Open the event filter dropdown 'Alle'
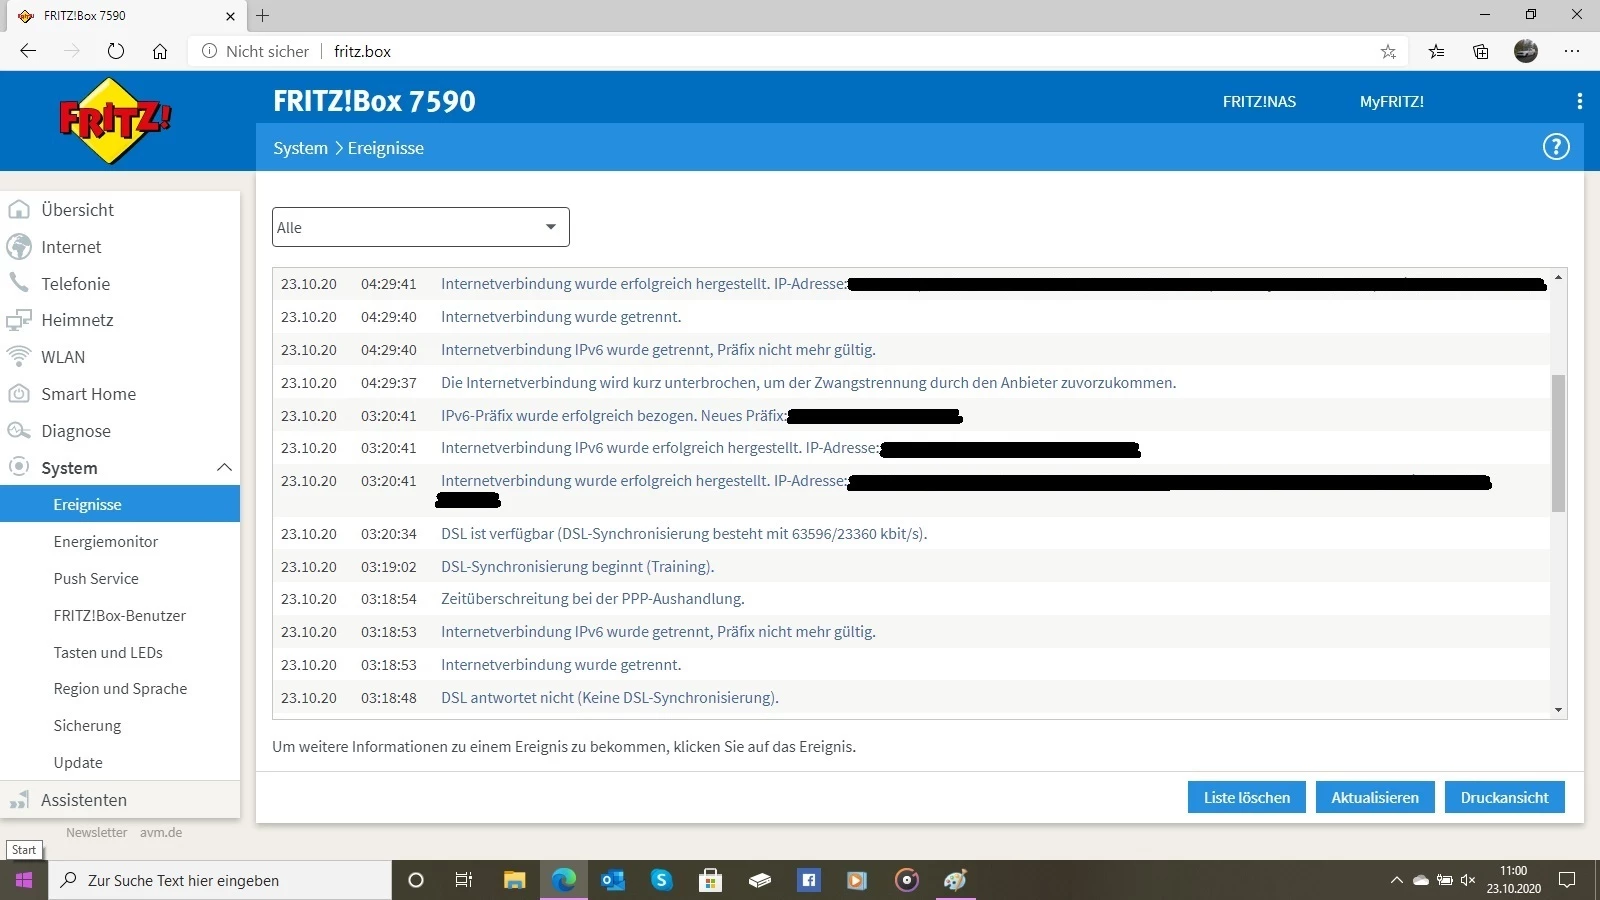This screenshot has width=1600, height=900. pos(421,227)
